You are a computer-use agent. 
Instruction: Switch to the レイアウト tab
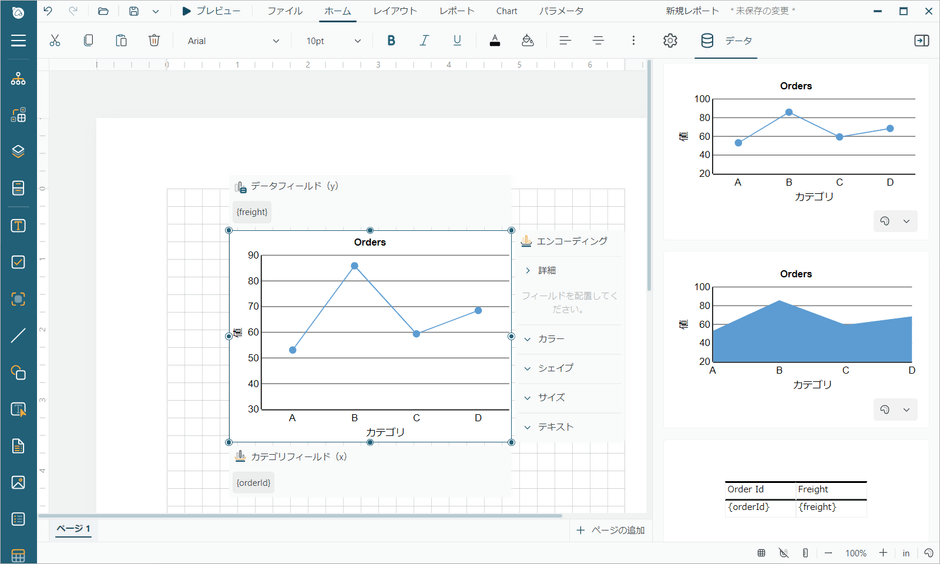coord(395,11)
